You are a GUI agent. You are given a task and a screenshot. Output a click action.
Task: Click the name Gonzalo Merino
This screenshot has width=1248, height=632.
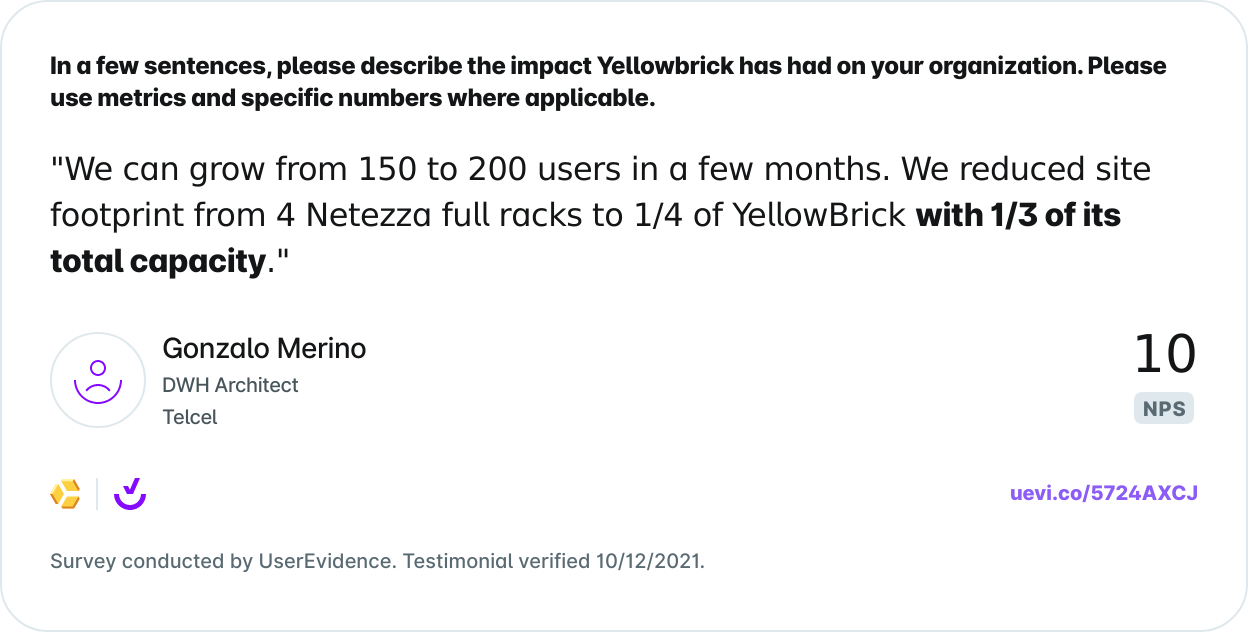pyautogui.click(x=264, y=349)
